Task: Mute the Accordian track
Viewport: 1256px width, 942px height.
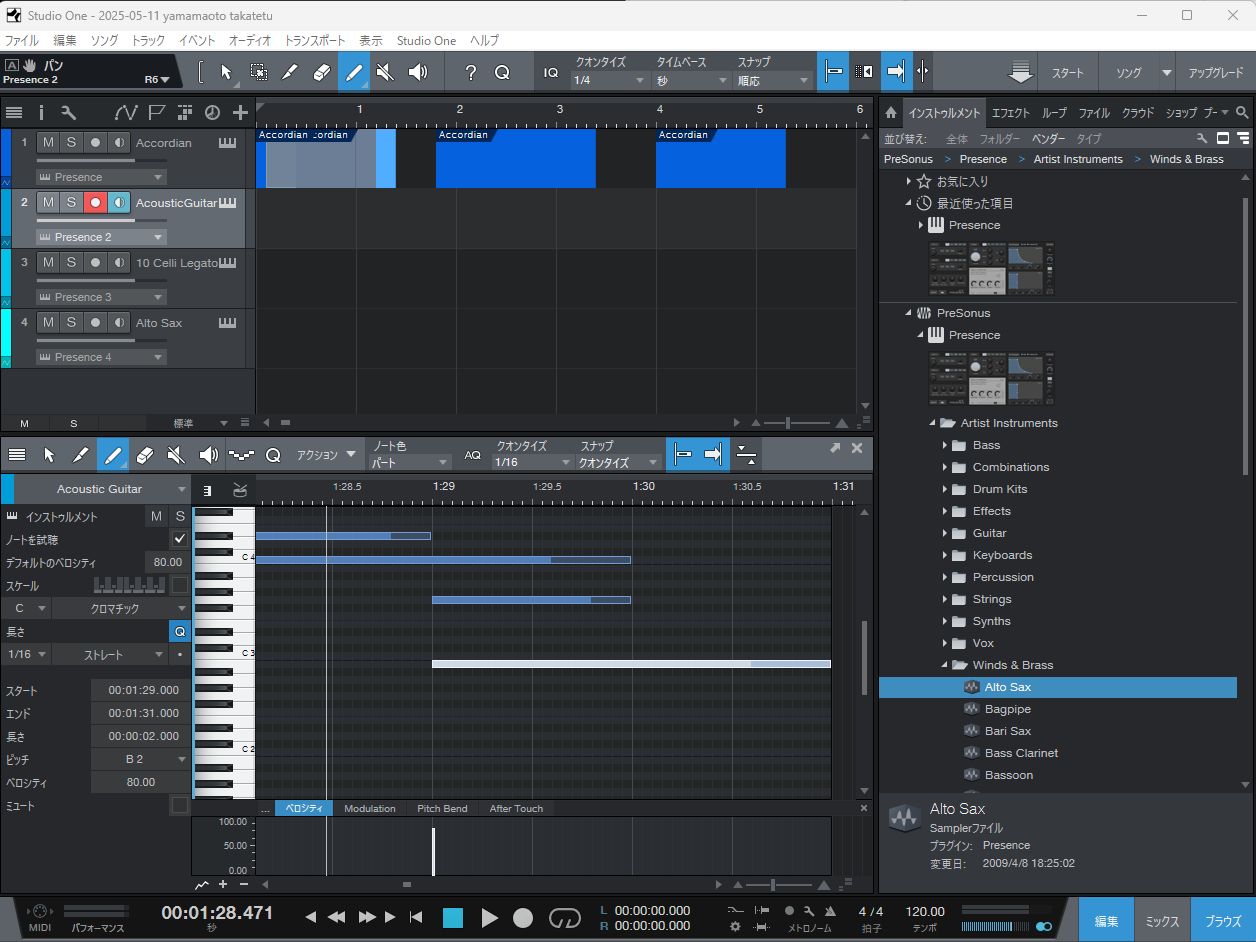Action: point(48,143)
